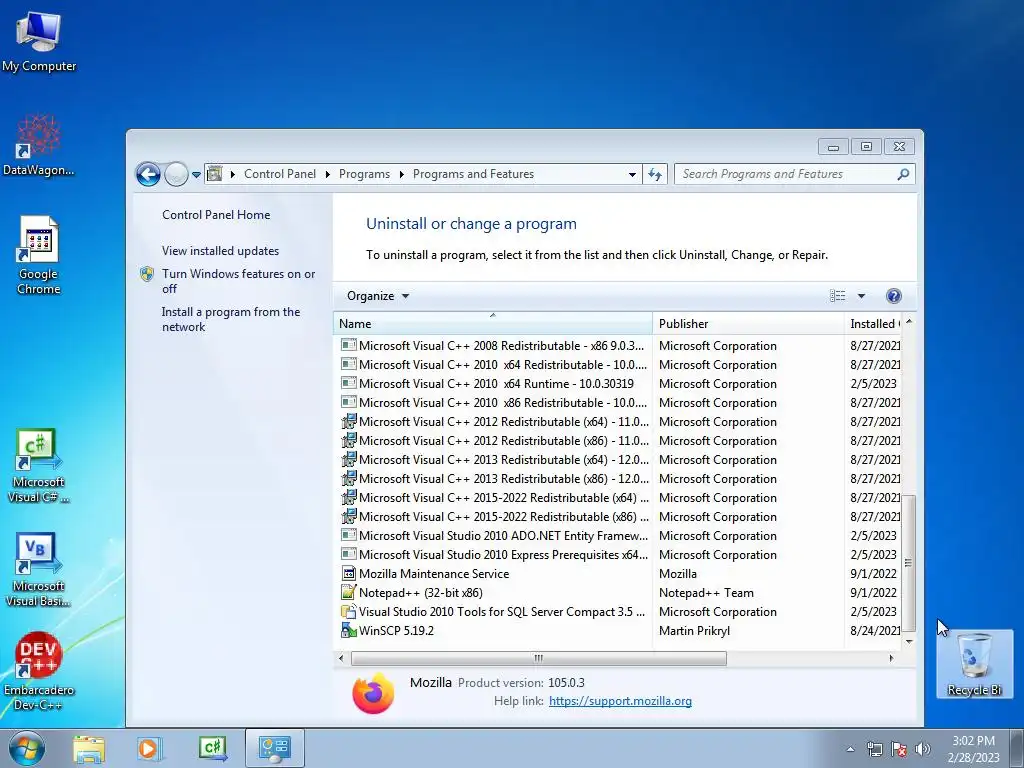
Task: Click the horizontal scrollbar thumb
Action: coord(539,658)
